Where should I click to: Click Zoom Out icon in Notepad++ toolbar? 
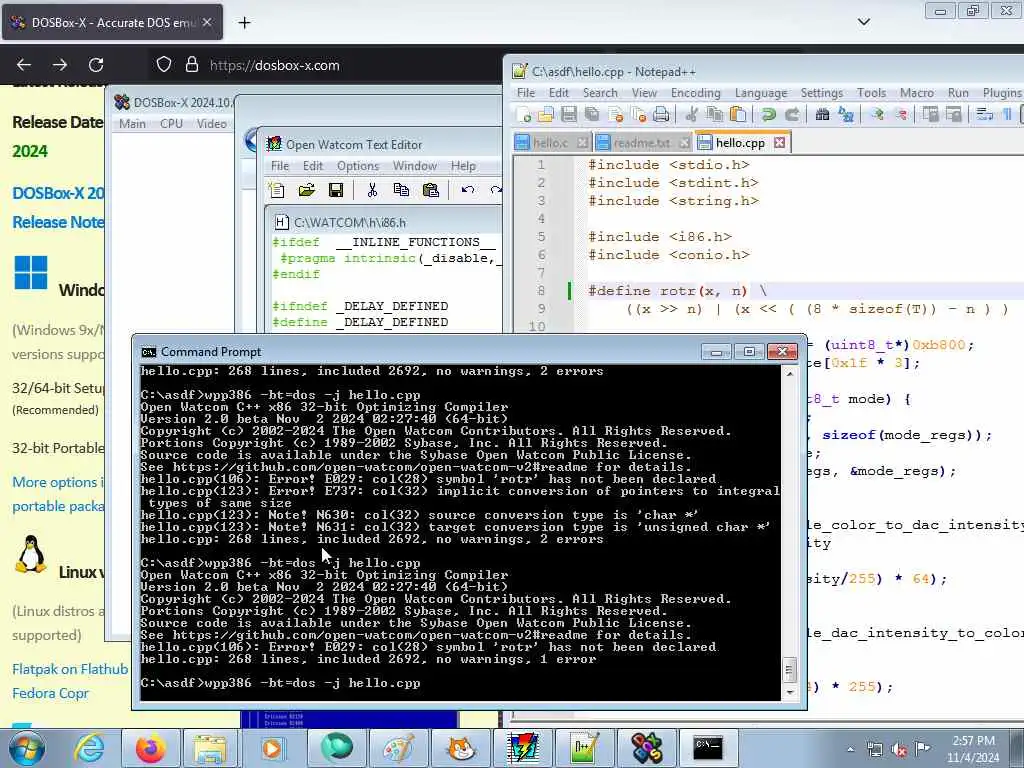(x=901, y=115)
